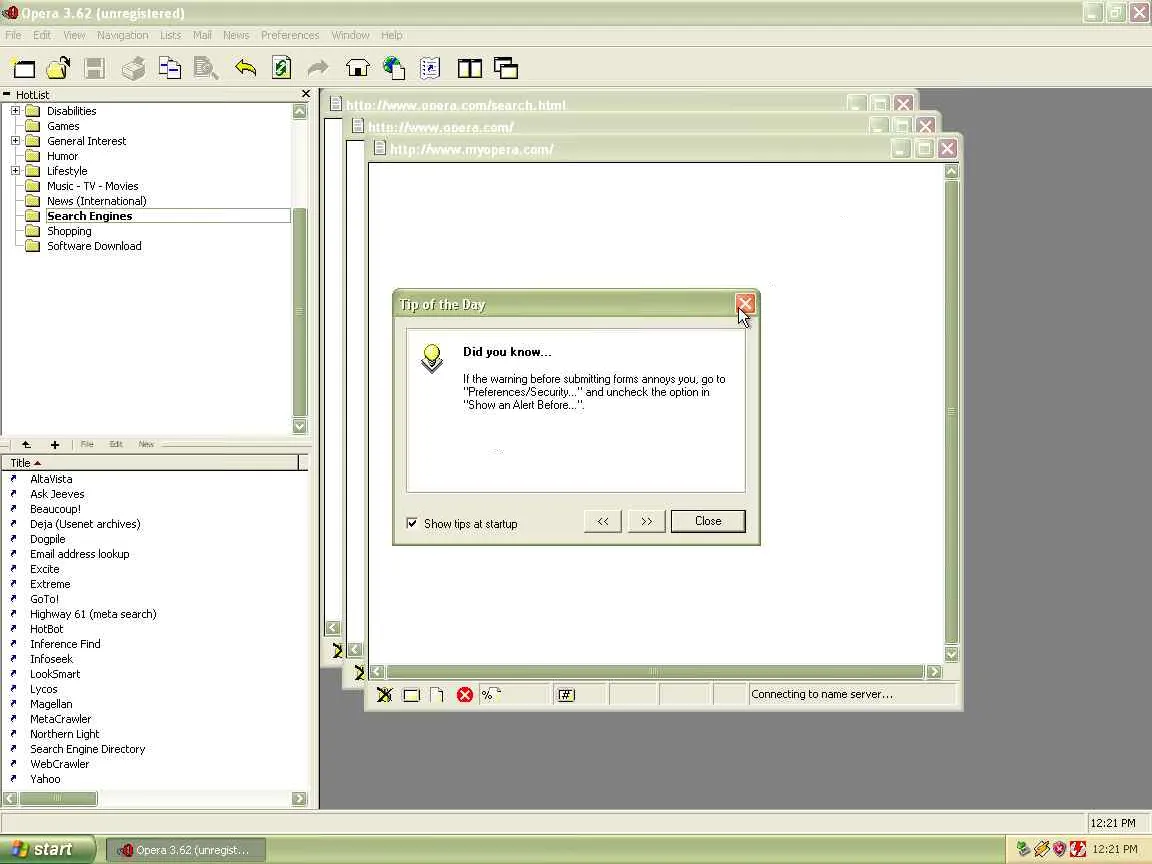The height and width of the screenshot is (864, 1152).
Task: Select the Games folder
Action: click(63, 126)
